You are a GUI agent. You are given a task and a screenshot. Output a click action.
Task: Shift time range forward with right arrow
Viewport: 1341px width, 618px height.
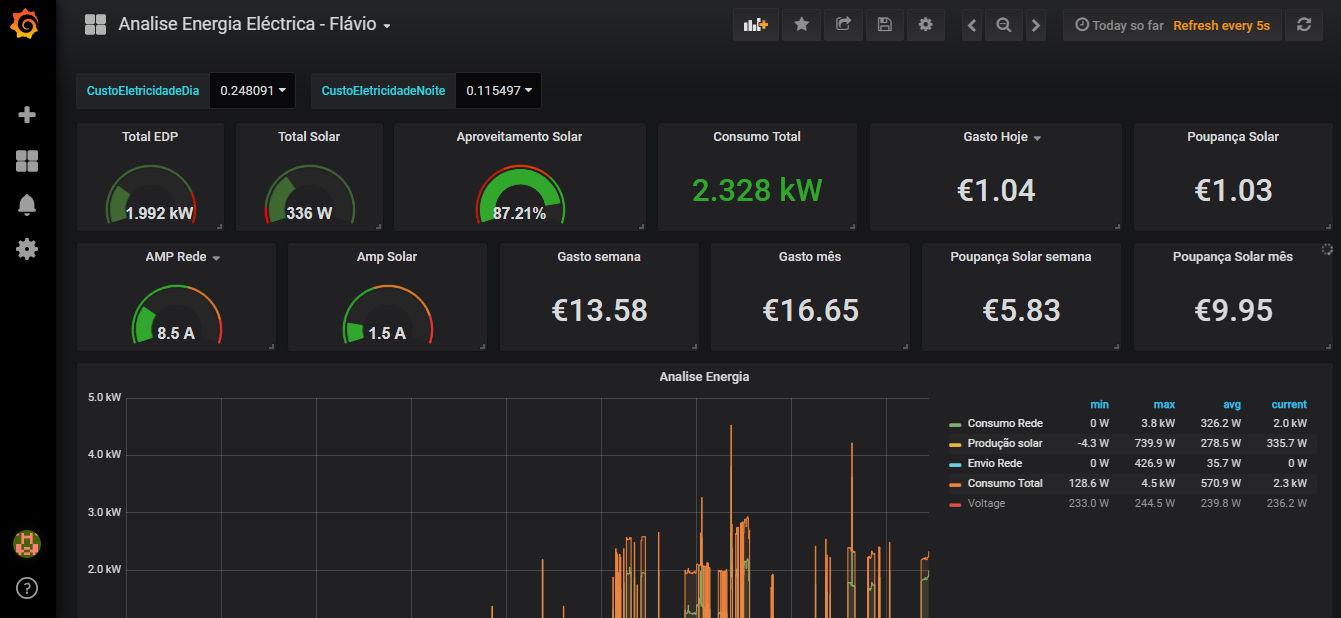[x=1035, y=25]
